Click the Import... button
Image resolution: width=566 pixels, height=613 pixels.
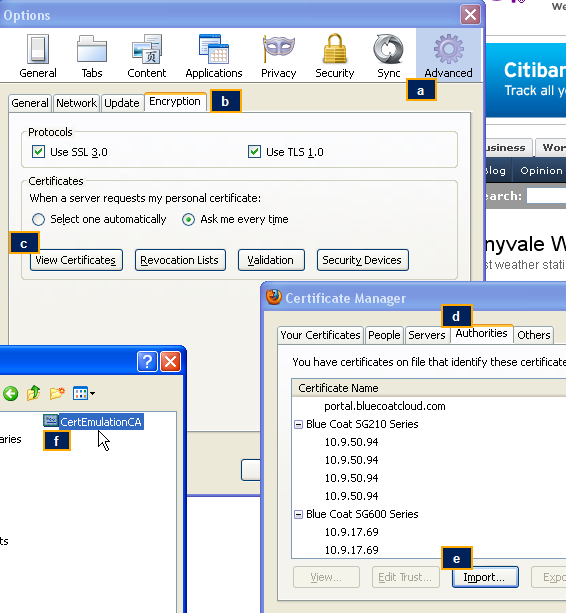(485, 577)
